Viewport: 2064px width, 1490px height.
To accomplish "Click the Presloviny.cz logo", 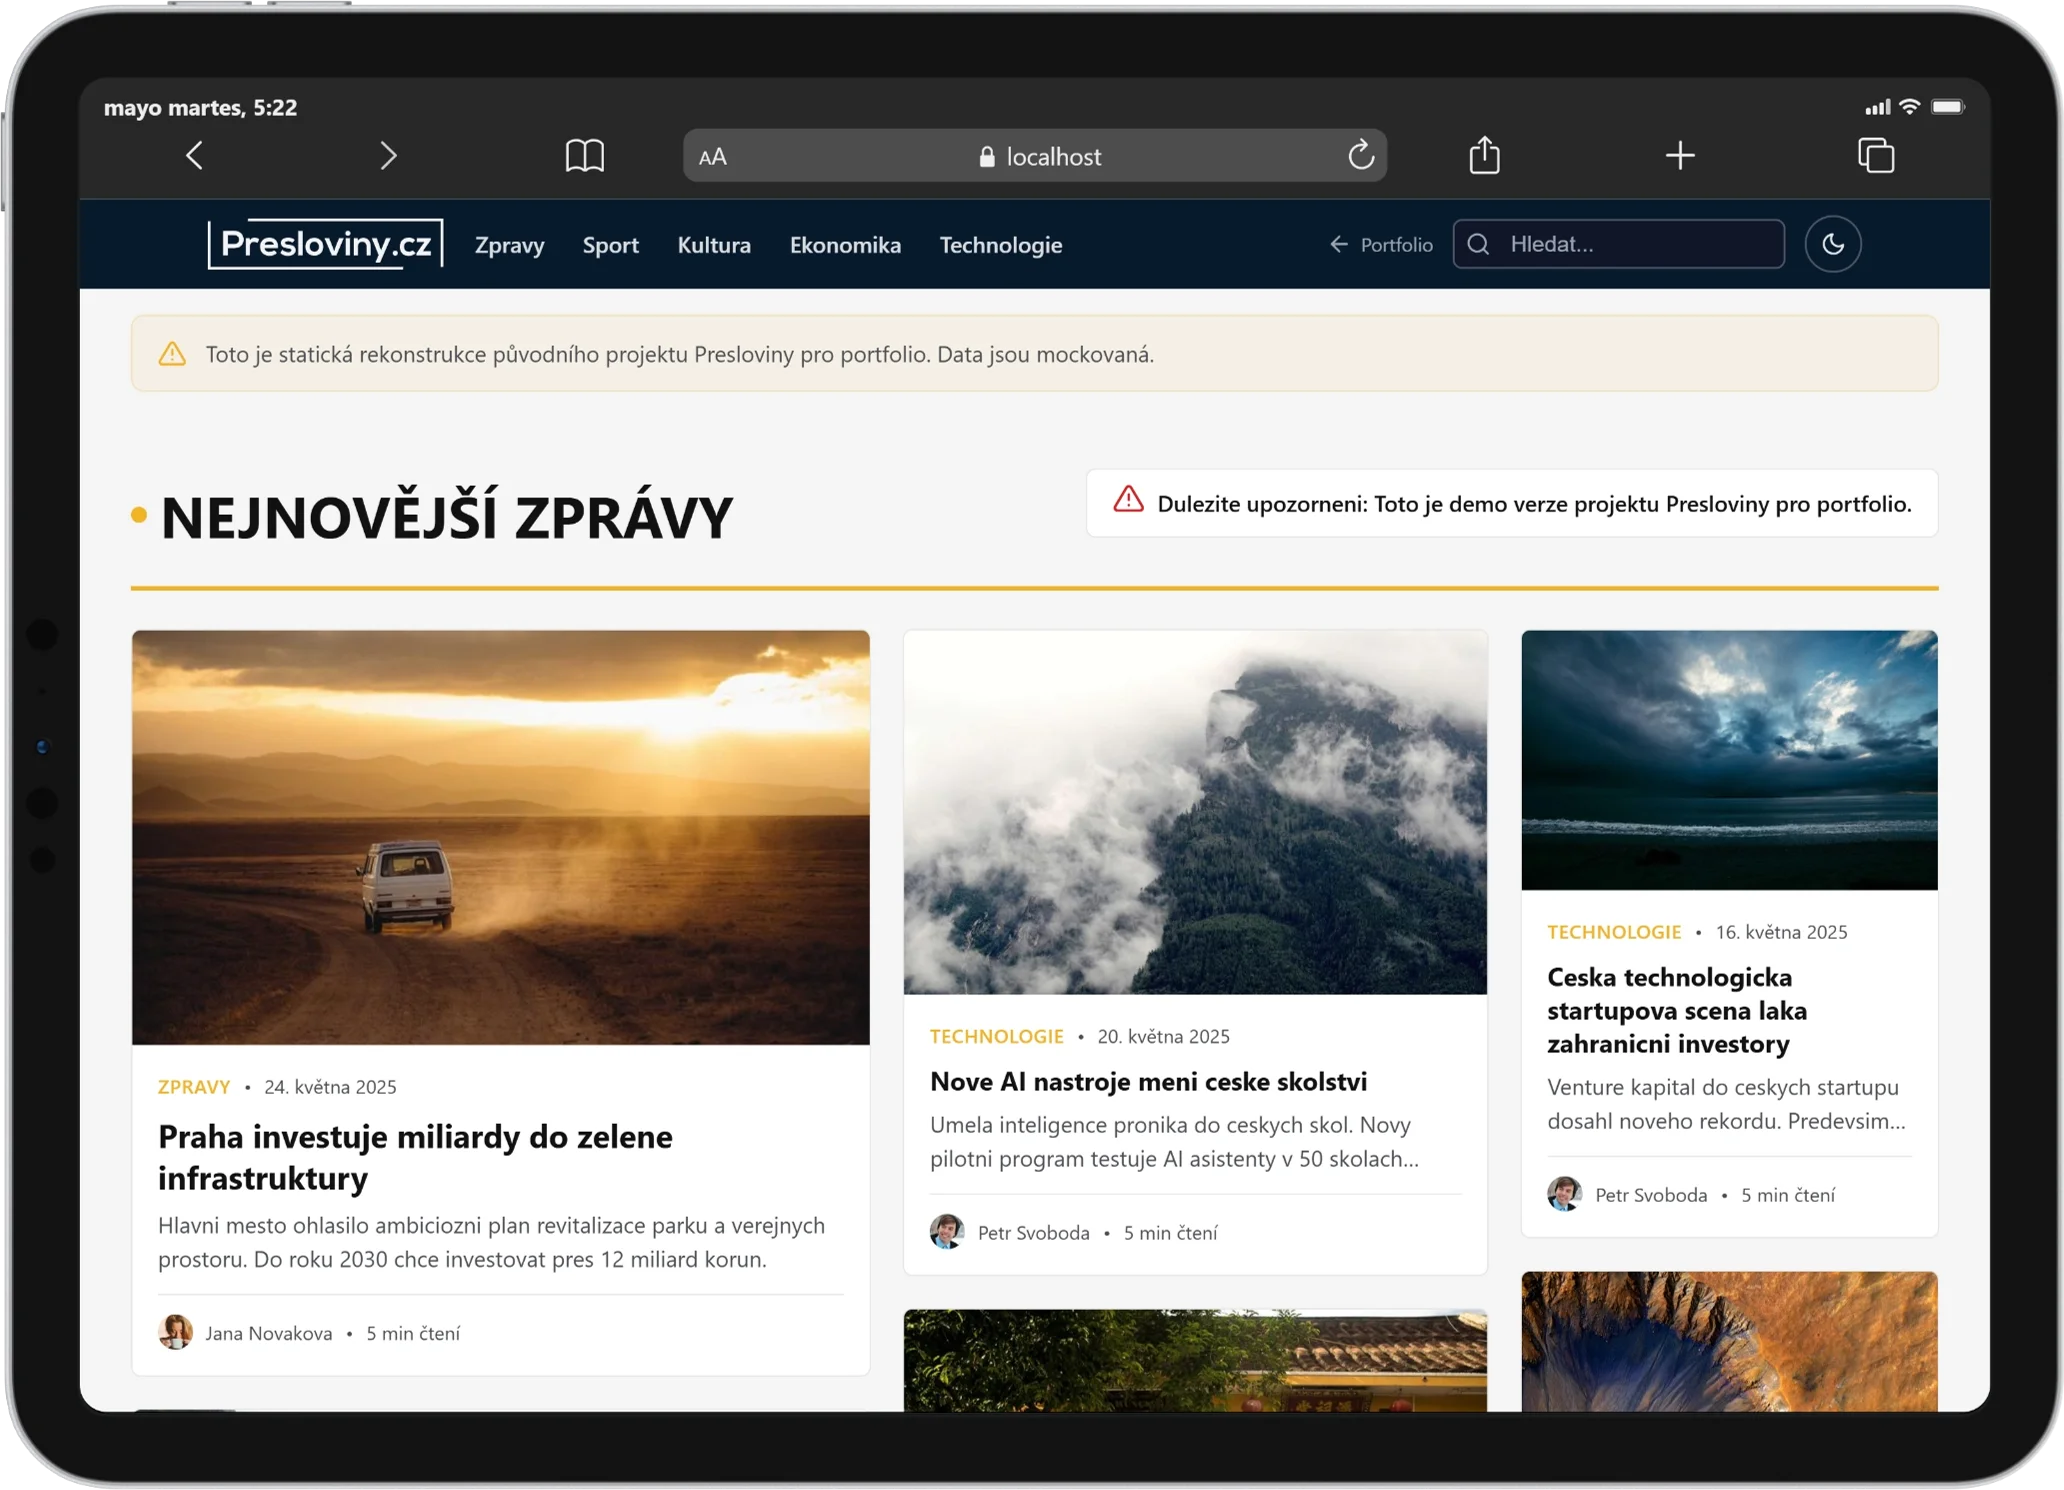I will (x=325, y=244).
